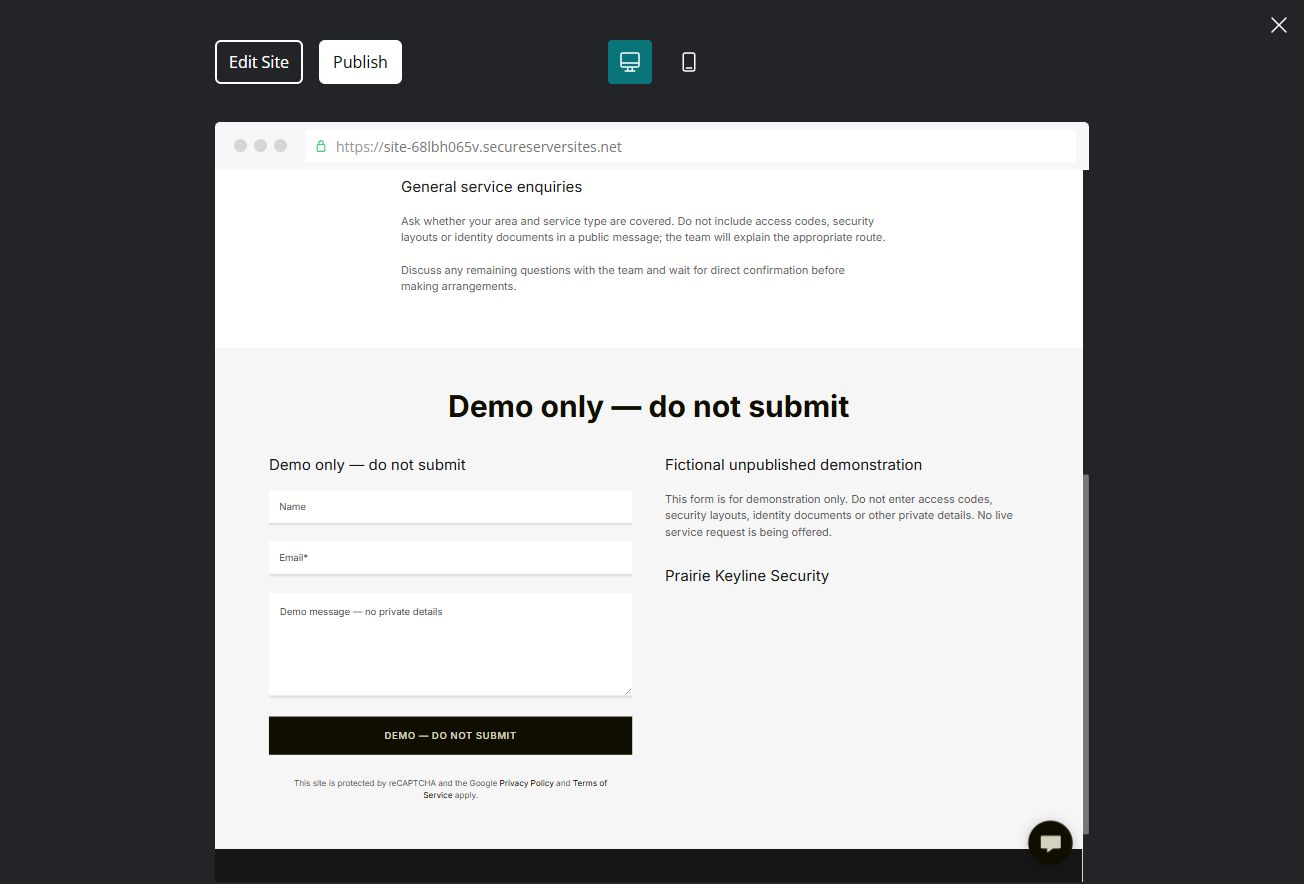Click the paragraph starting 'Discuss any remaining questions'

click(x=623, y=278)
